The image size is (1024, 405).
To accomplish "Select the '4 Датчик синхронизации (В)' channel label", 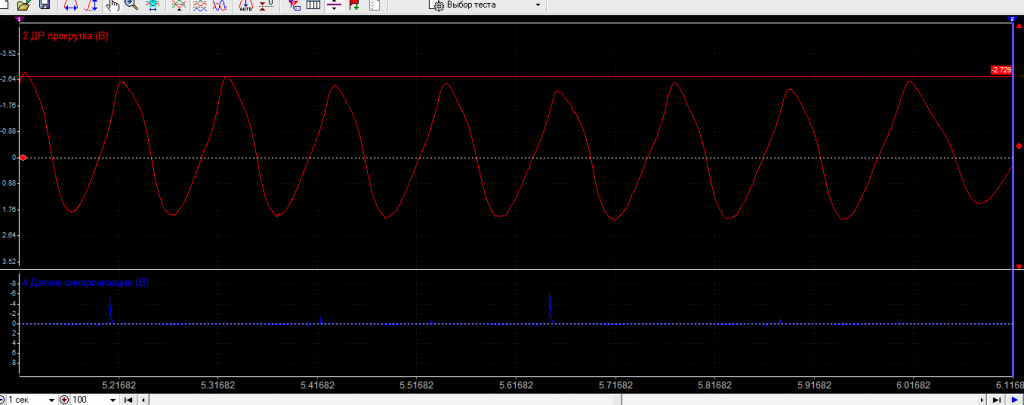I will click(86, 283).
